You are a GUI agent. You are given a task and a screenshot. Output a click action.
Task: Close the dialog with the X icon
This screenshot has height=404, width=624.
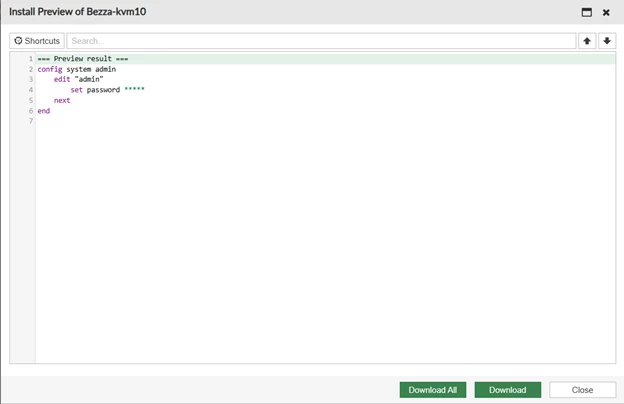click(606, 12)
